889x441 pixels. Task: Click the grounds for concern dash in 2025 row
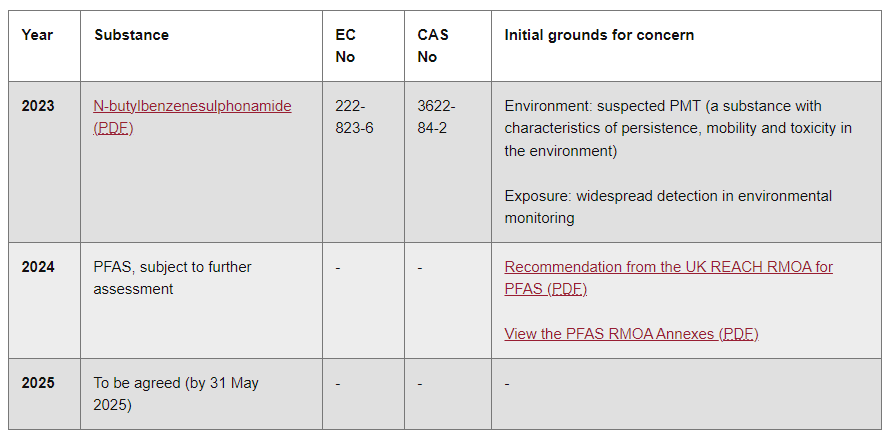click(507, 384)
